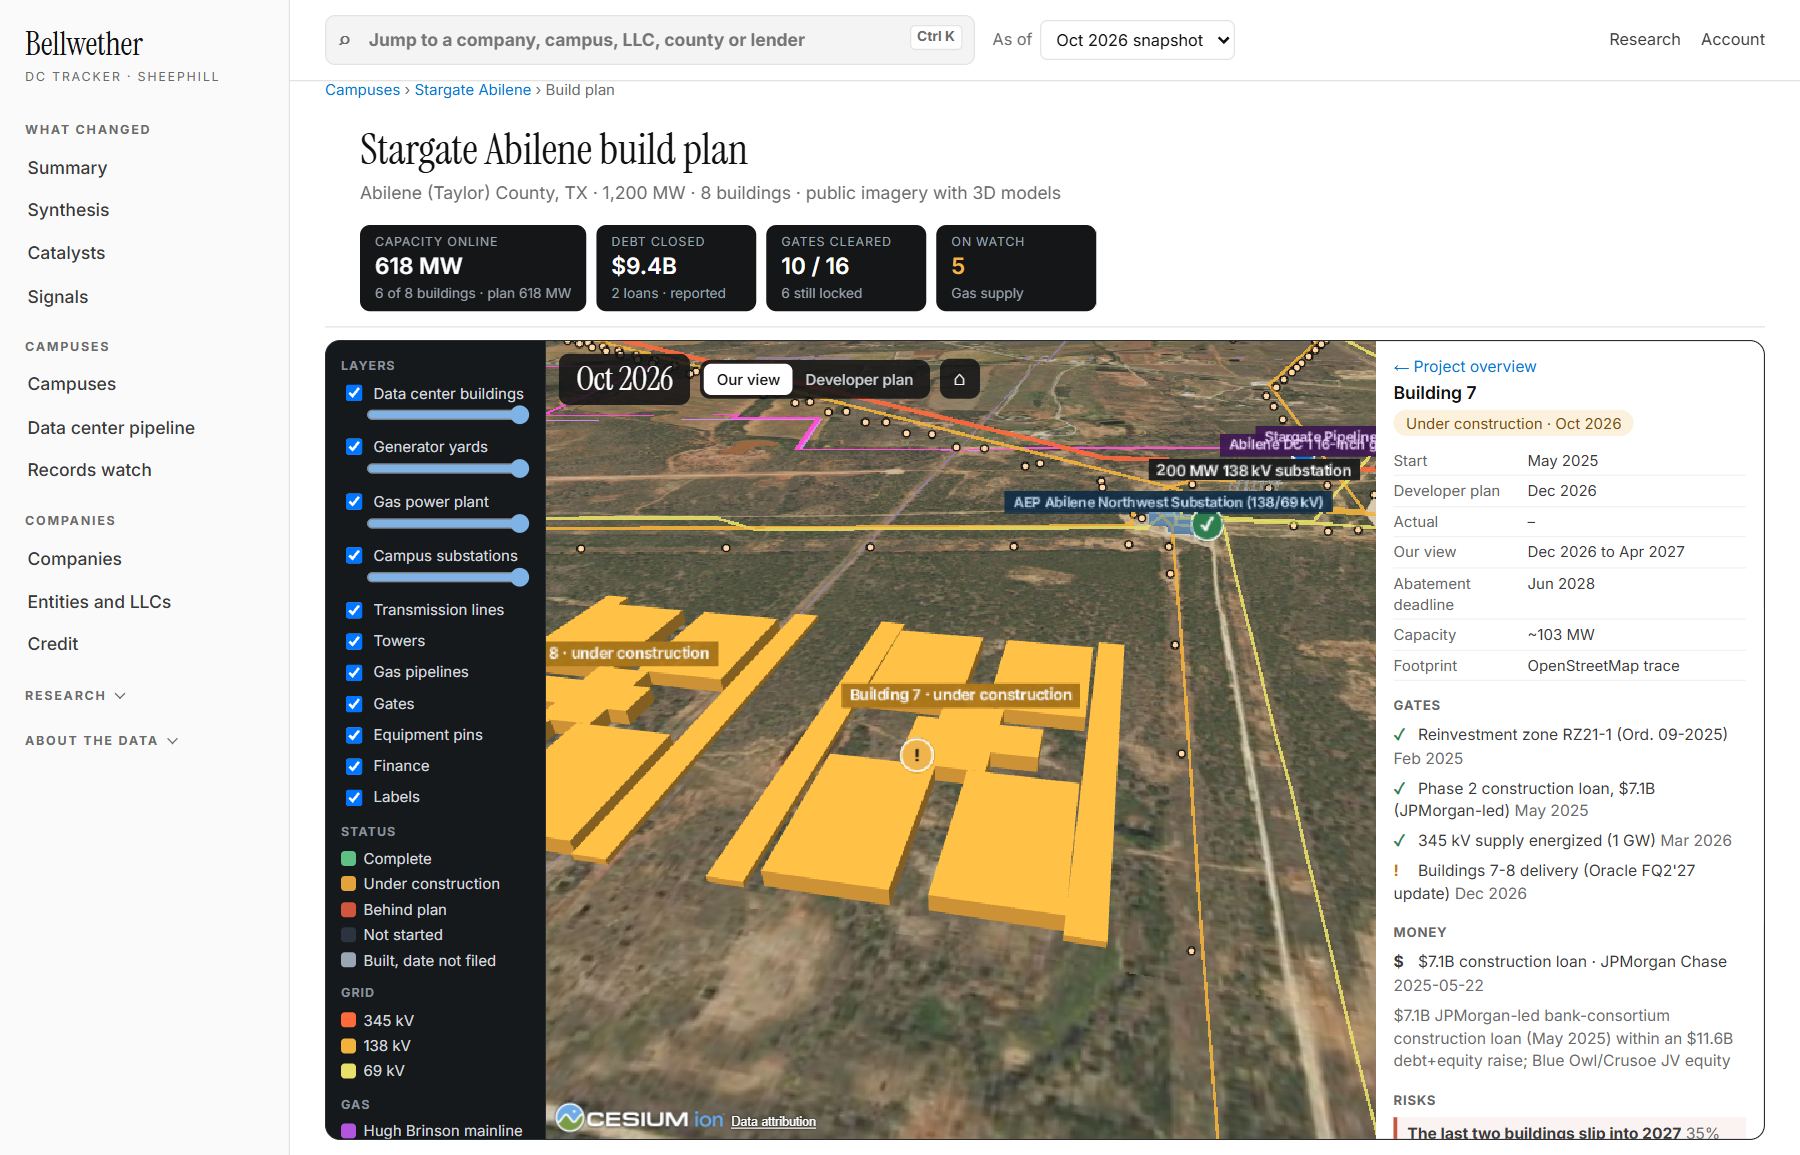Click the exclamation icon beside Buildings 7-8 delivery
The height and width of the screenshot is (1155, 1800).
(x=1396, y=871)
